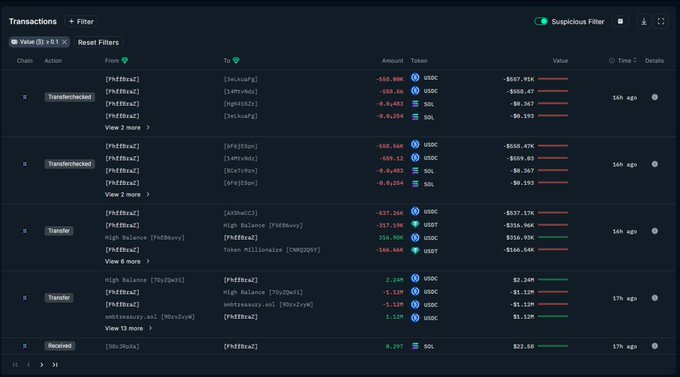
Task: Click the Value column header
Action: pos(560,60)
